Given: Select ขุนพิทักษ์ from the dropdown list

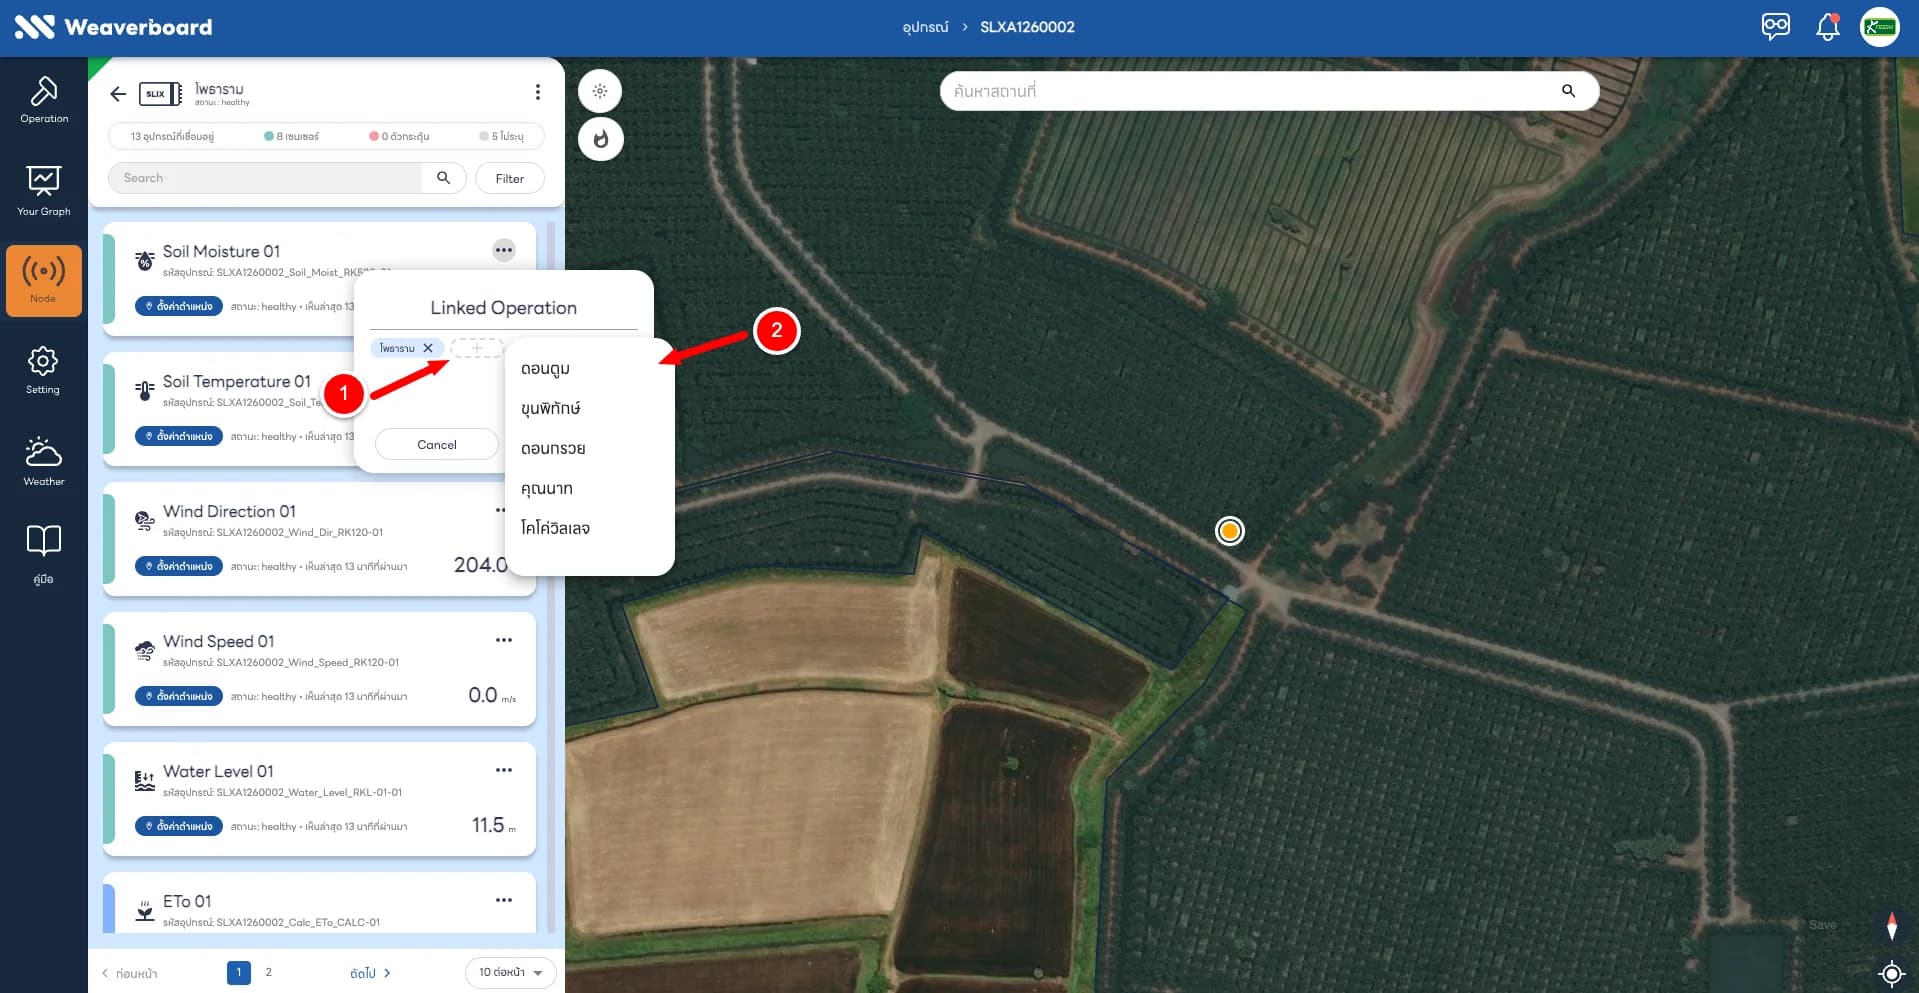Looking at the screenshot, I should click(x=590, y=408).
